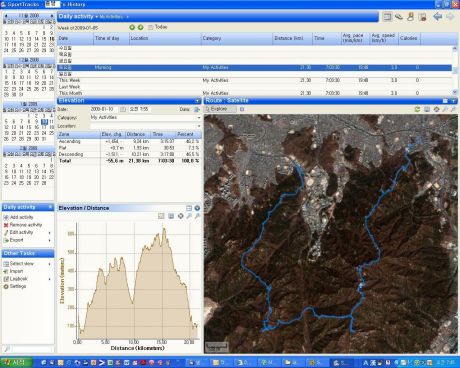Screen dimensions: 460x368
Task: Open the empty Location dropdown
Action: (145, 126)
